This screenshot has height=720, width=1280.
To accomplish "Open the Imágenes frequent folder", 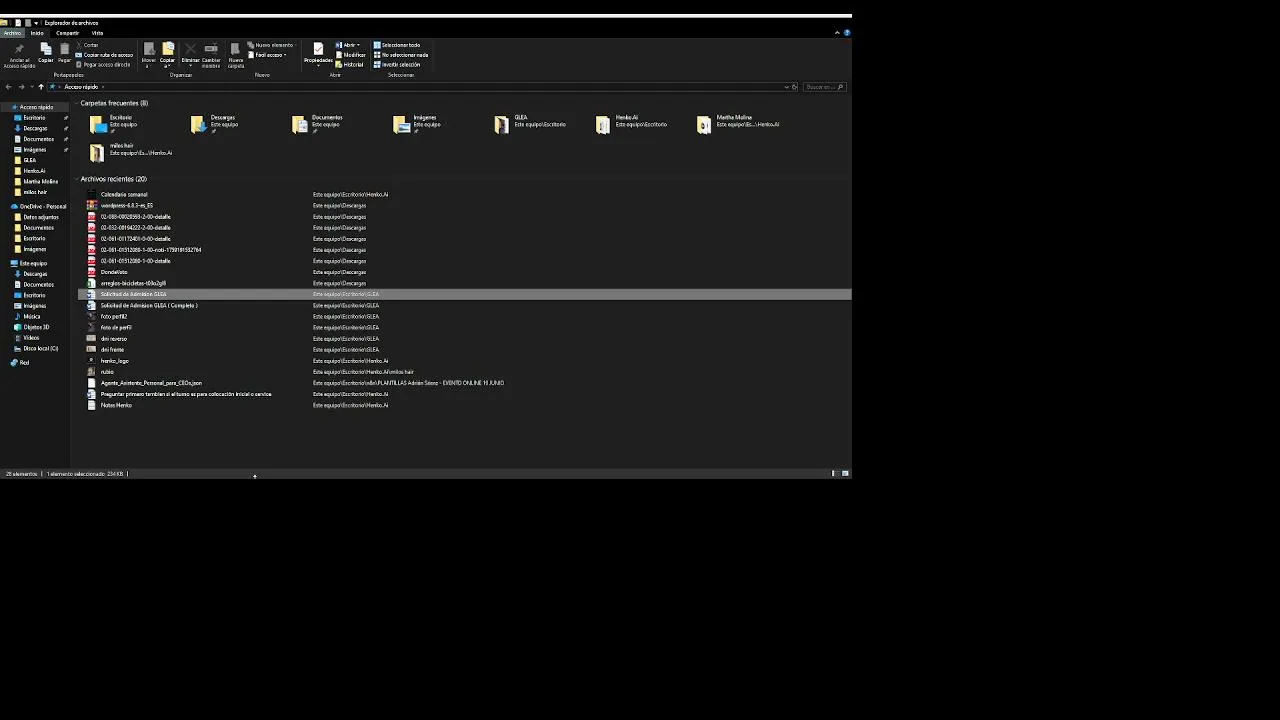I will [418, 123].
